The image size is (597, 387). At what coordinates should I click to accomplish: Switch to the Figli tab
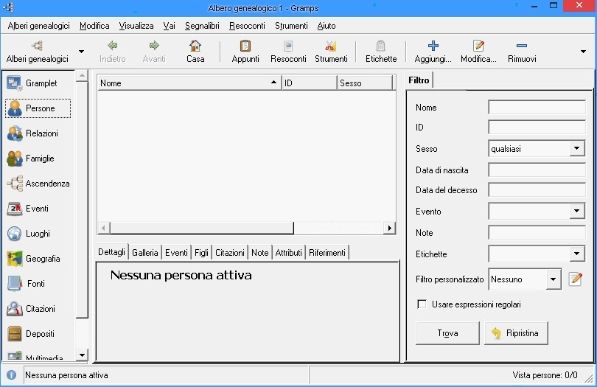click(x=201, y=253)
